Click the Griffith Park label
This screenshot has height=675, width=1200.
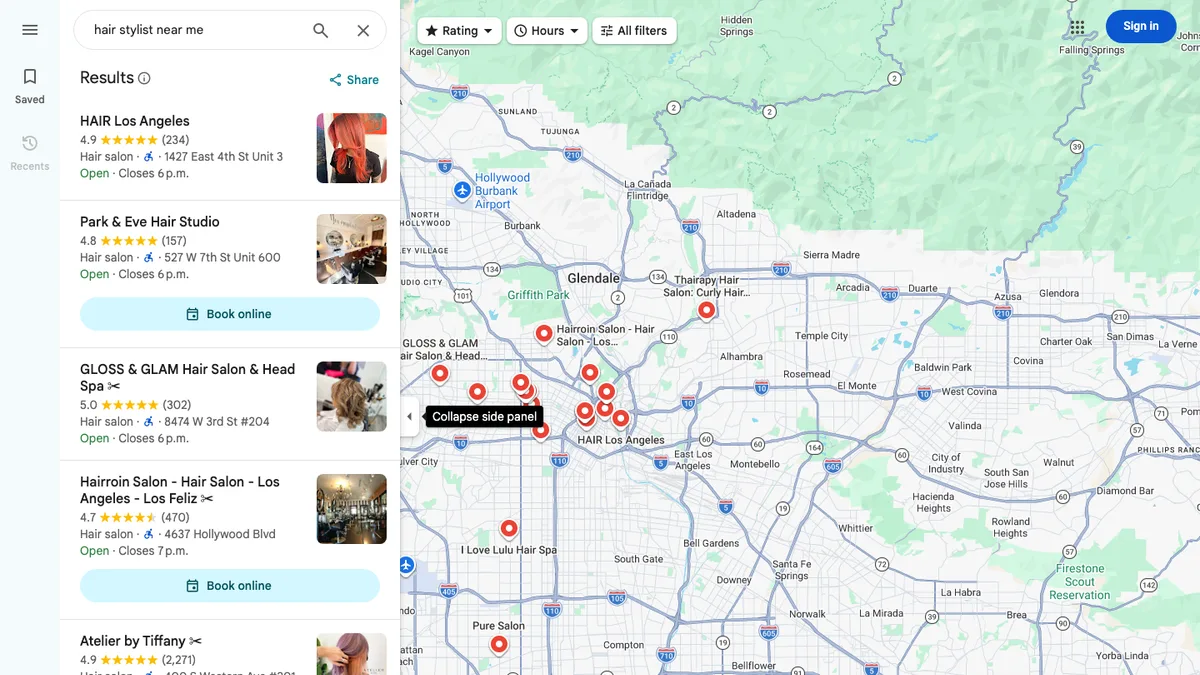pos(538,295)
